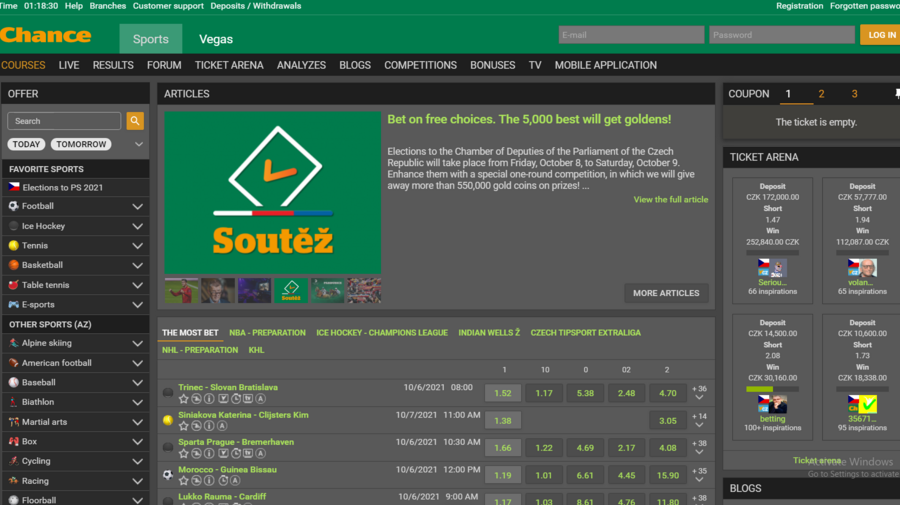
Task: Click the Football soccer ball icon in sidebar
Action: pos(13,206)
